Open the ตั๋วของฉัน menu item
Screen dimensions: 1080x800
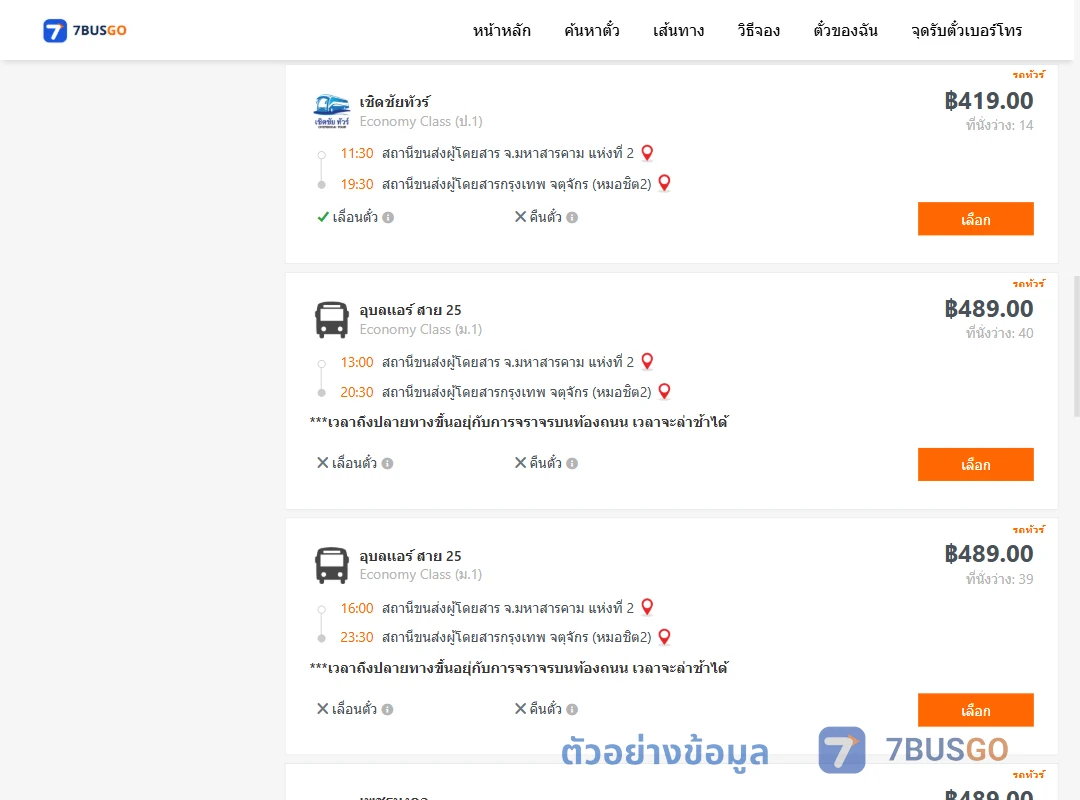tap(845, 30)
